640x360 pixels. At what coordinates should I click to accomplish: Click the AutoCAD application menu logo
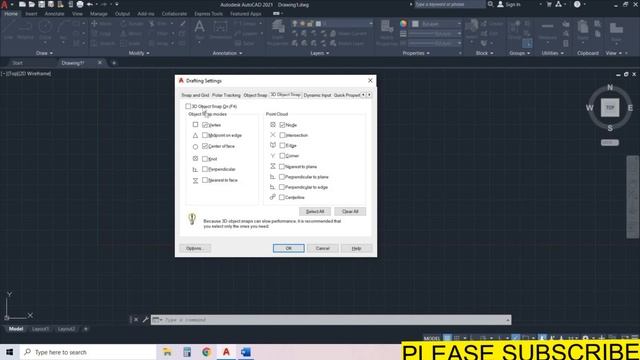4,5
